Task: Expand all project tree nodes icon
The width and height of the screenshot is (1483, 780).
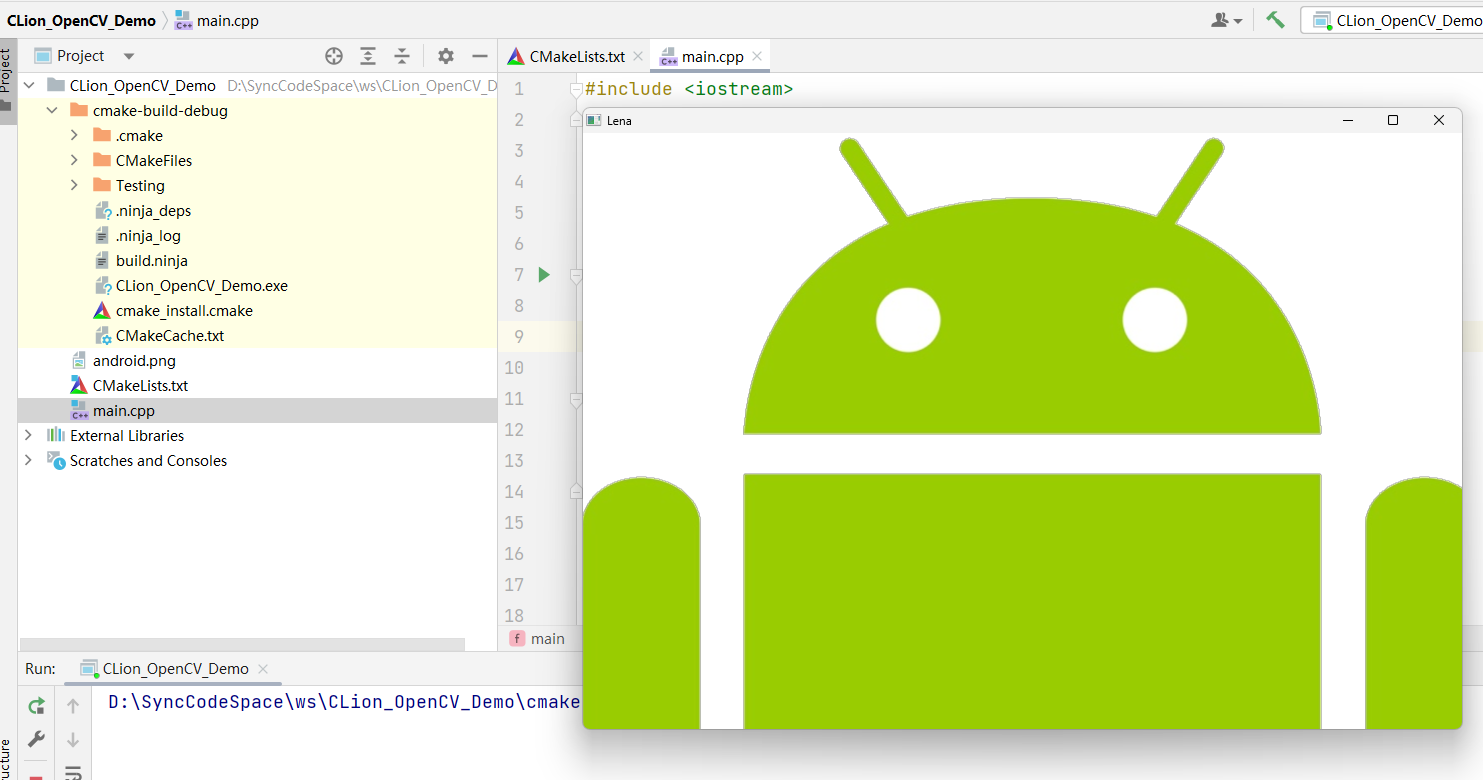Action: point(368,56)
